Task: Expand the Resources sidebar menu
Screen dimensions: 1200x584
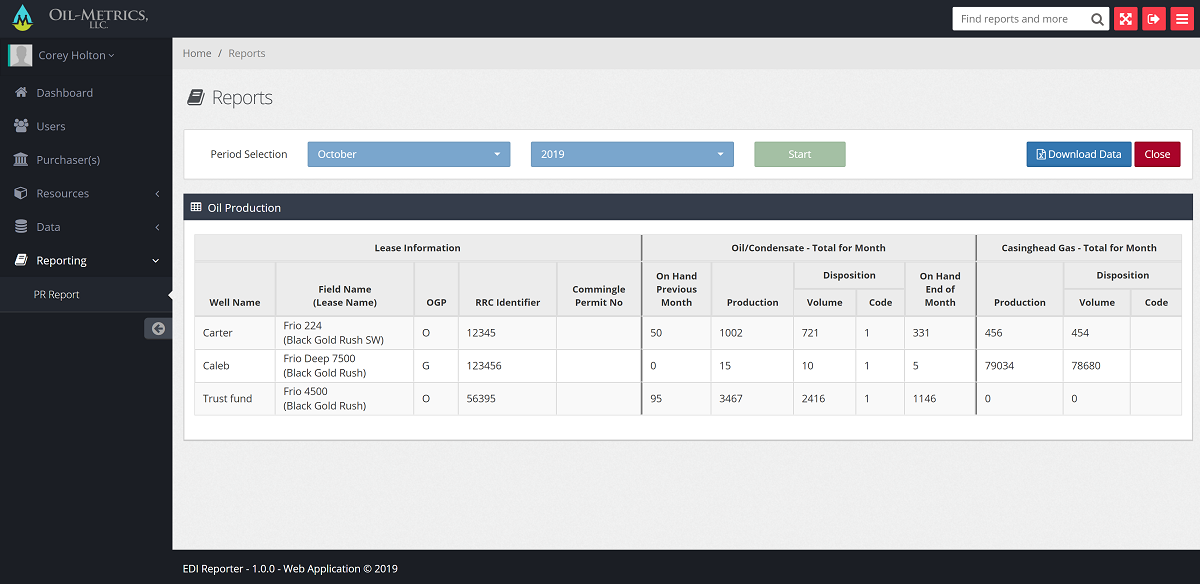Action: (x=86, y=193)
